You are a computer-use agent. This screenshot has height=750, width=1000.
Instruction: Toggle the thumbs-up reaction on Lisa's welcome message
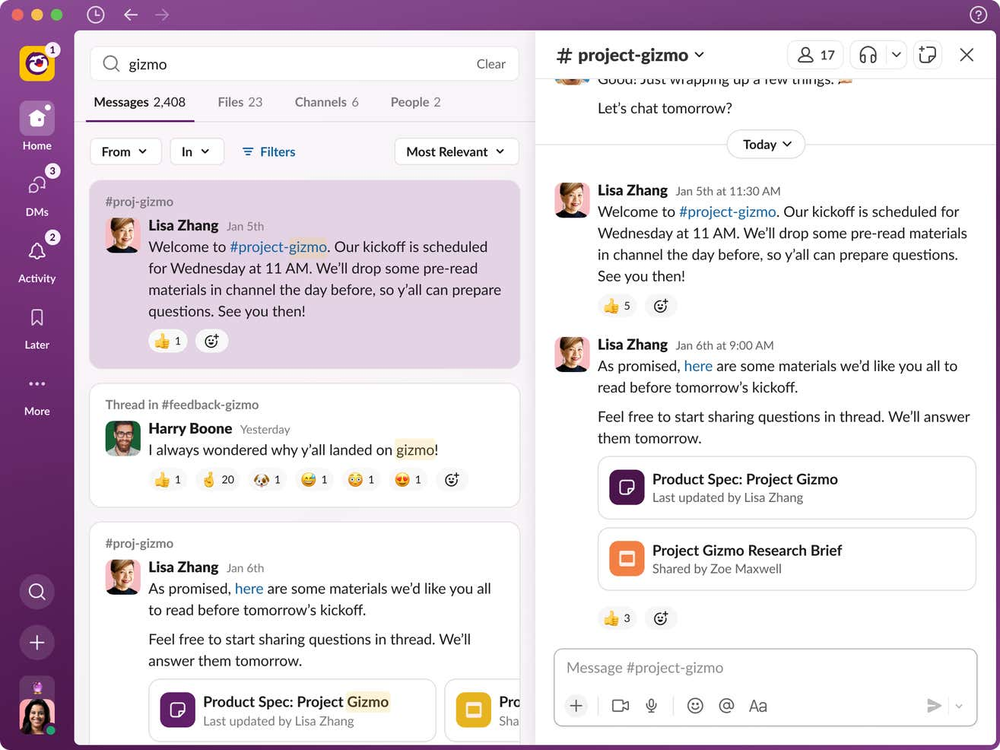click(x=617, y=306)
